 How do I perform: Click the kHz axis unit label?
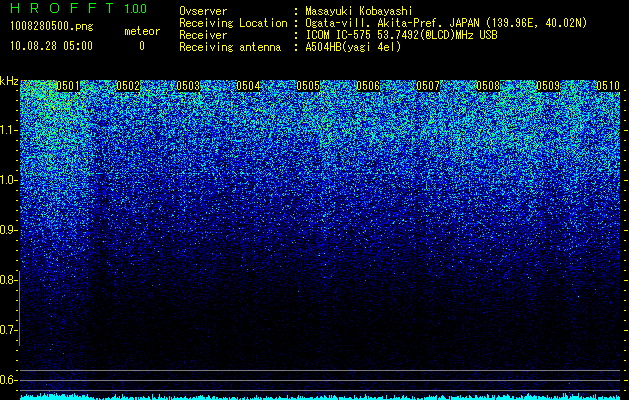9,81
